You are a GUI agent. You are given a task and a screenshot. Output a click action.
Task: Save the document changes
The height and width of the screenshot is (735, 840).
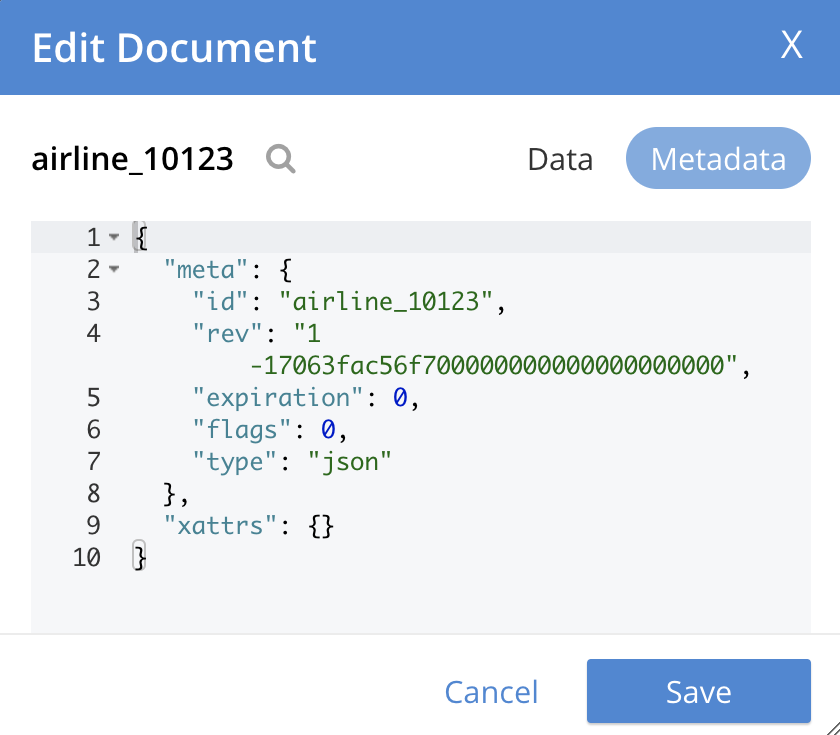pos(698,691)
